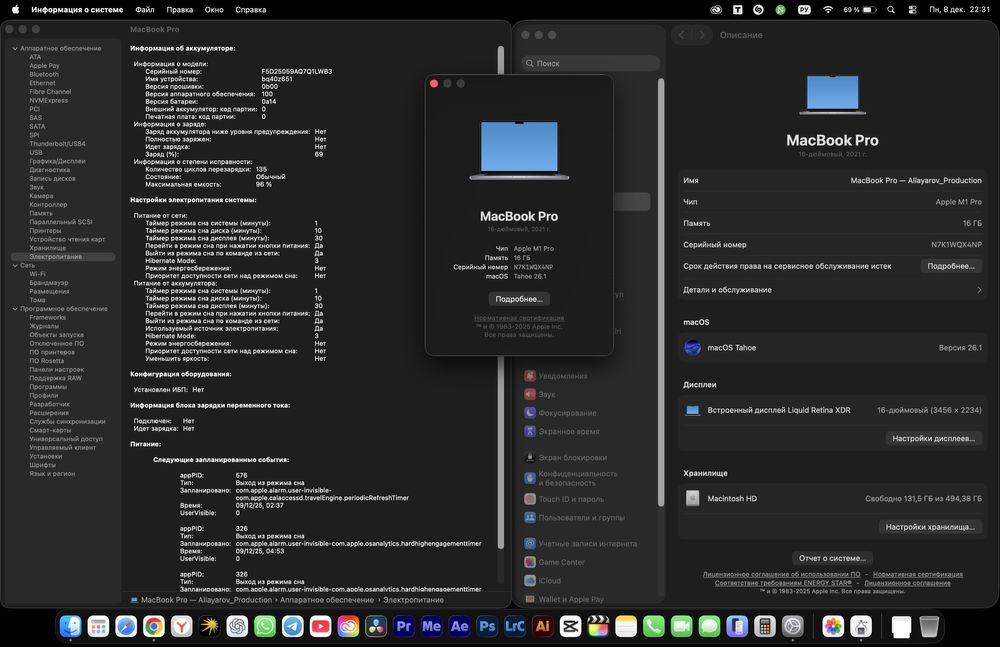Open Launchpad in the Dock

(98, 627)
